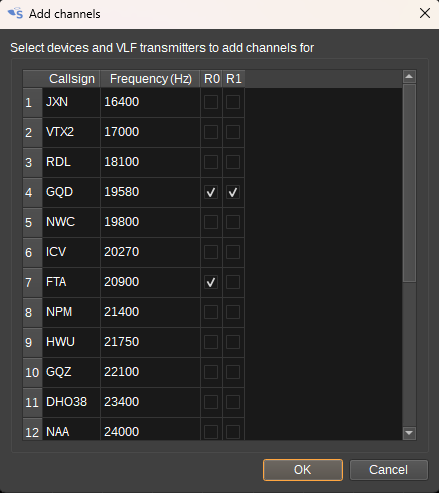
Task: Uncheck R1 for GQD transmitter
Action: (x=233, y=192)
